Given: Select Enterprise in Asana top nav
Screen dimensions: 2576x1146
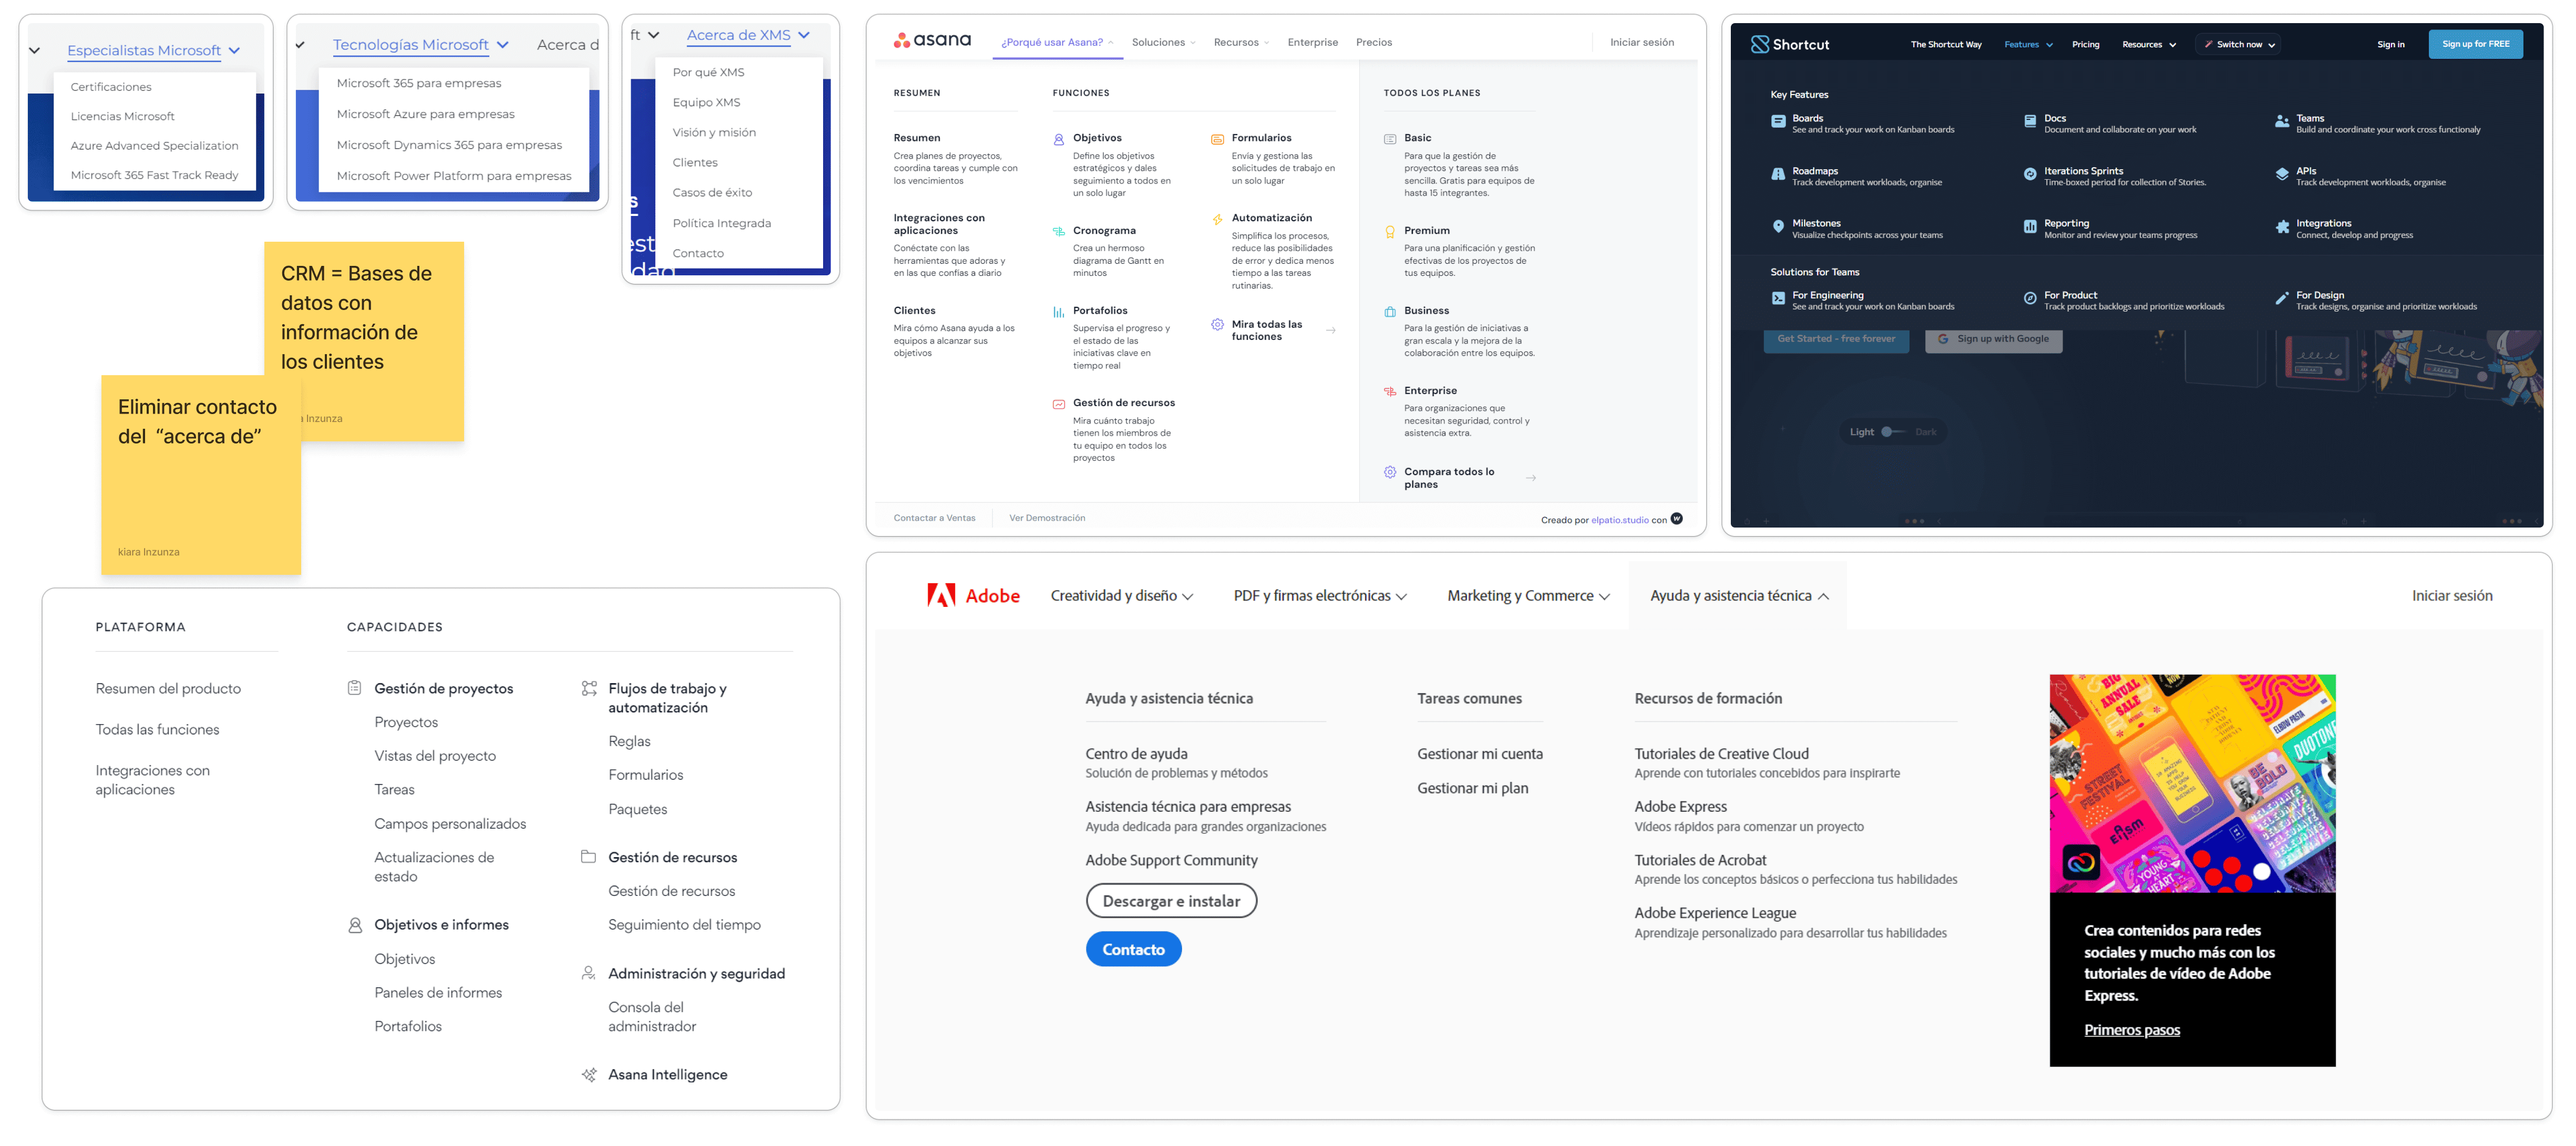Looking at the screenshot, I should pos(1312,42).
